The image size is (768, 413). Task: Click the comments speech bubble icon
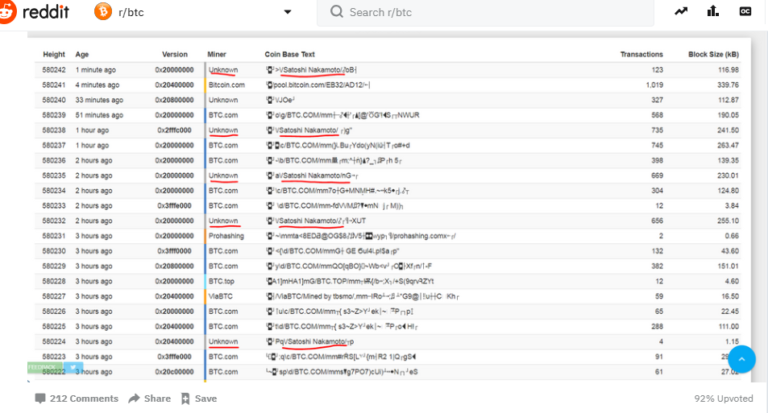click(x=40, y=398)
